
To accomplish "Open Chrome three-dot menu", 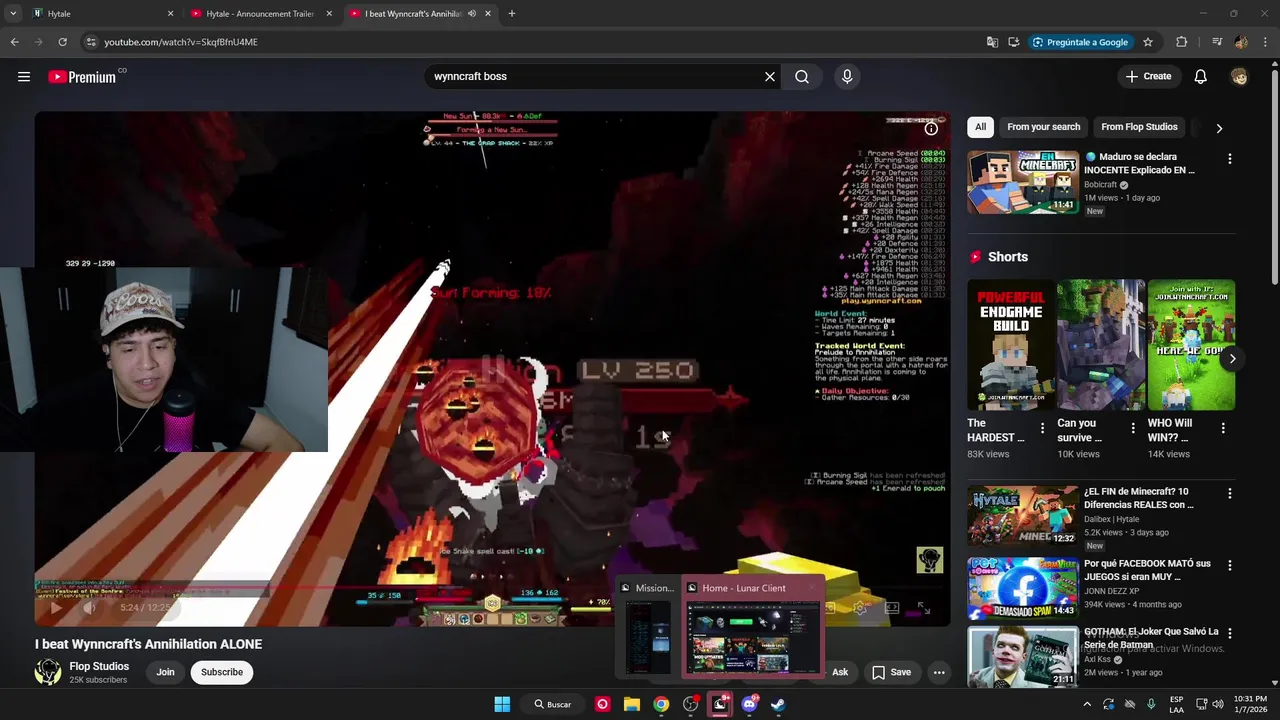I will pyautogui.click(x=1265, y=42).
